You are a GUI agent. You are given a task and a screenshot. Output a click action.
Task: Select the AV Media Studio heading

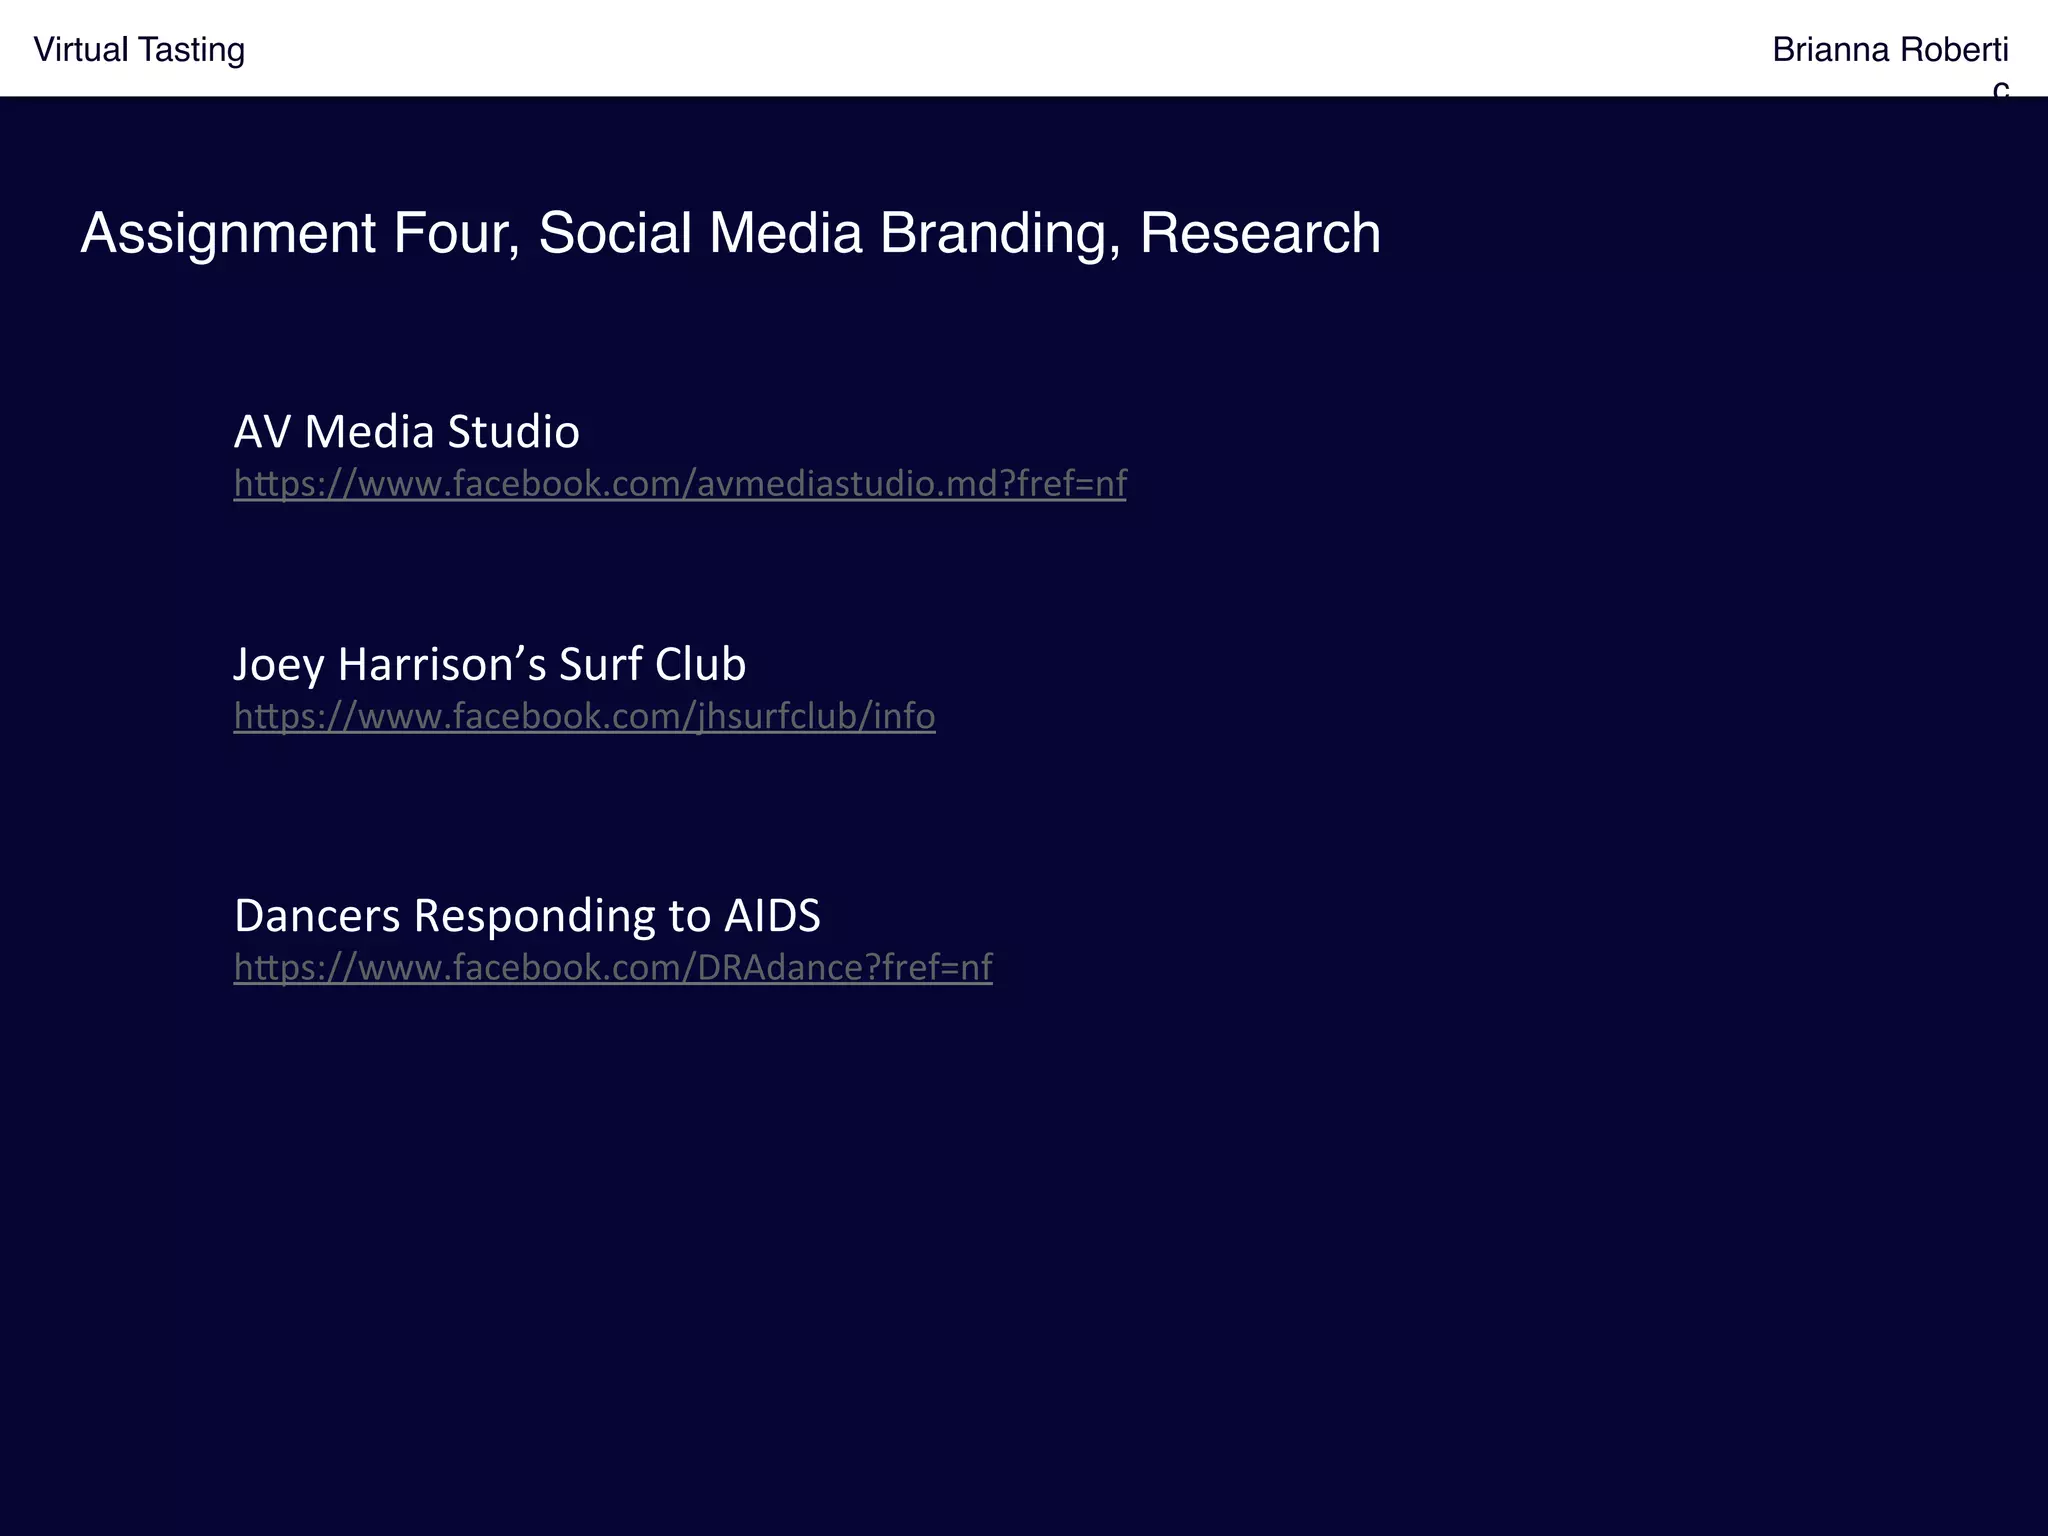406,432
